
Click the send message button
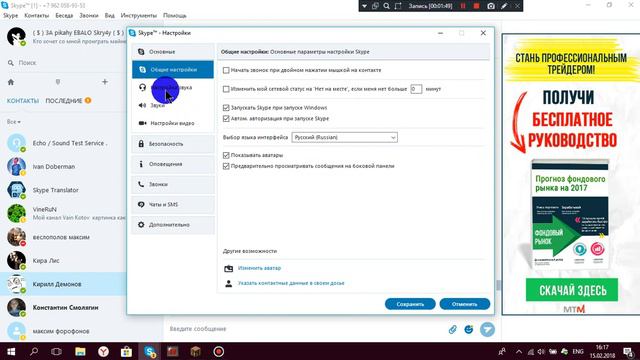(x=487, y=329)
